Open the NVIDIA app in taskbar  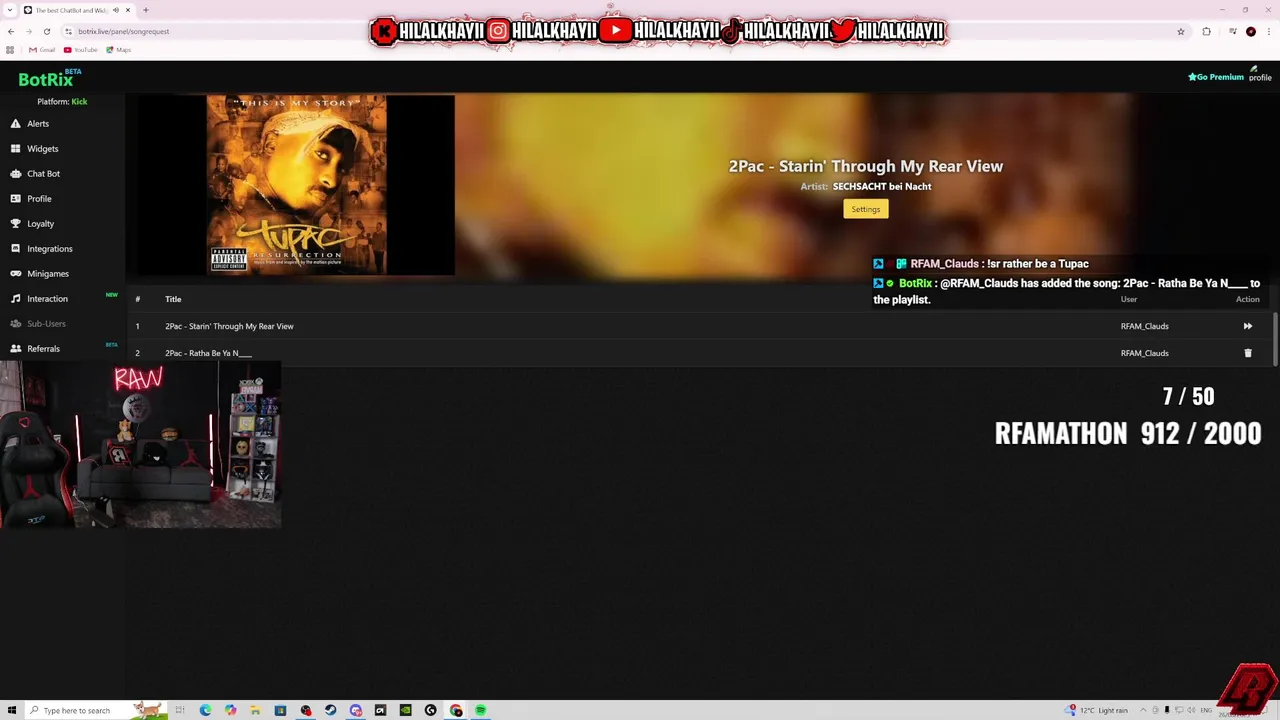click(405, 710)
